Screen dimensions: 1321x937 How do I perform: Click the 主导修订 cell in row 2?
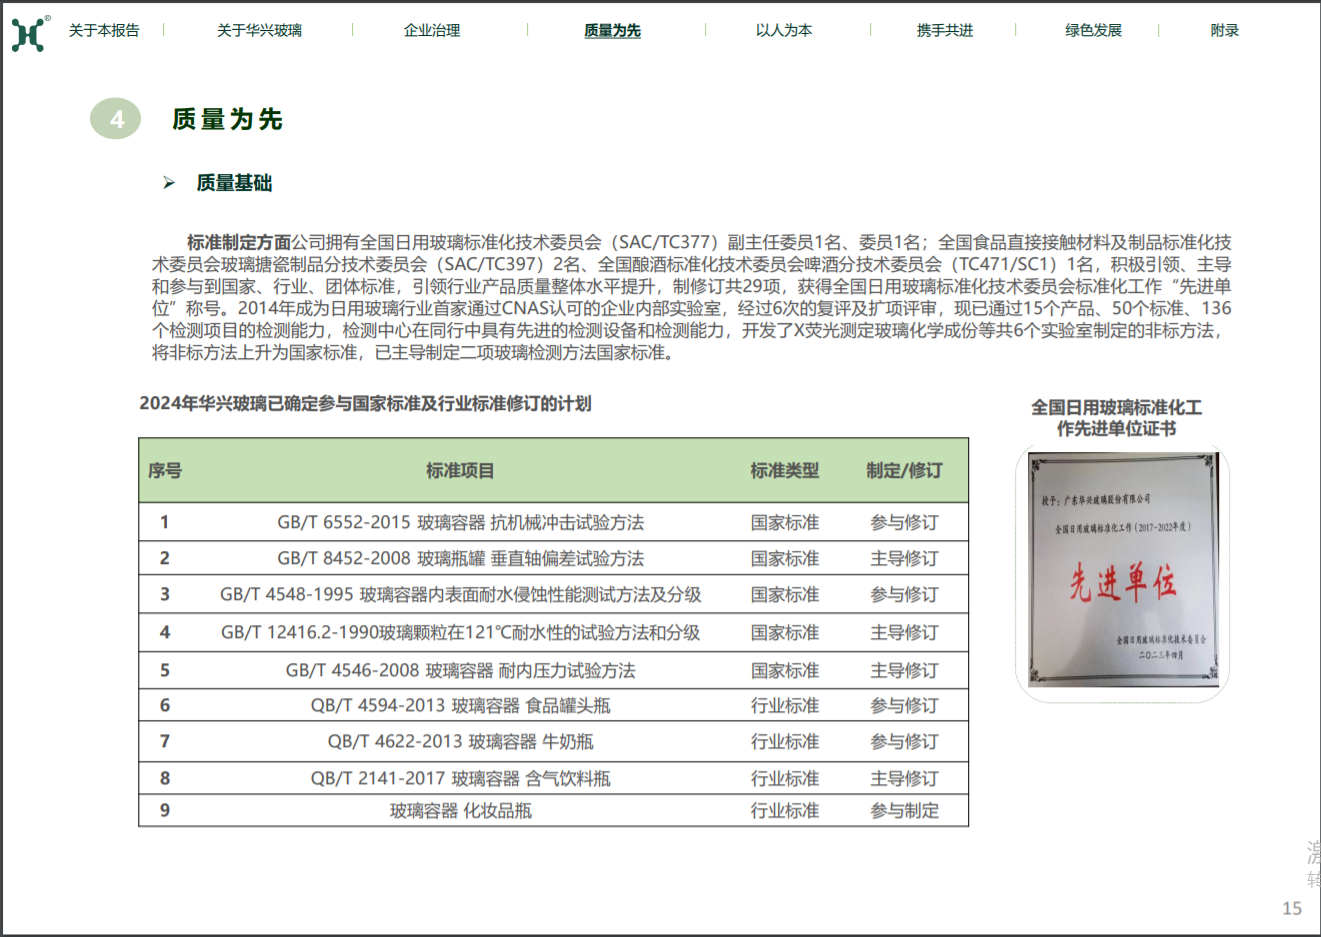904,558
